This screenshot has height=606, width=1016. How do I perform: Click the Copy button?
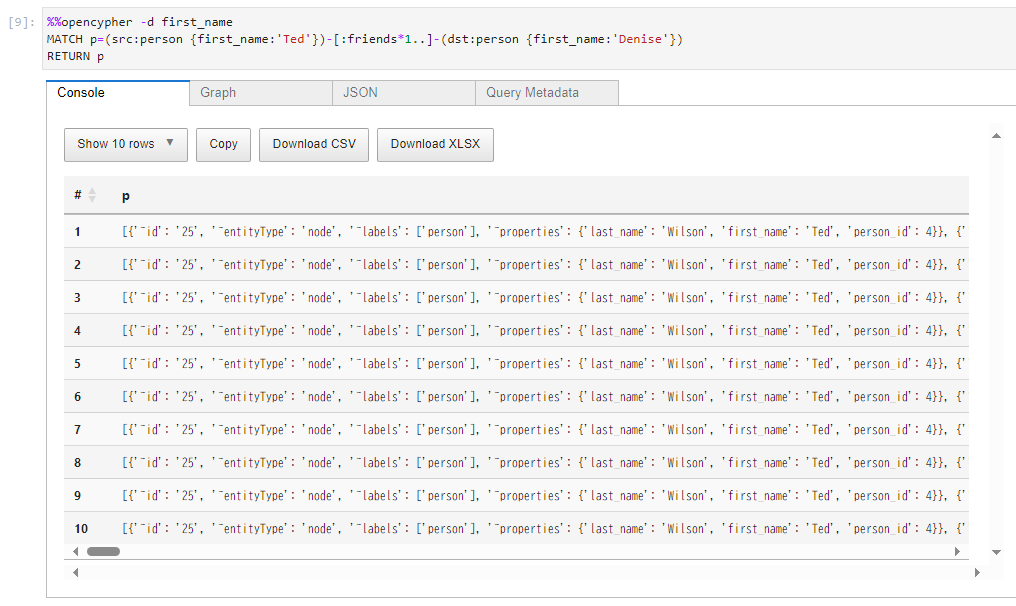(x=222, y=144)
